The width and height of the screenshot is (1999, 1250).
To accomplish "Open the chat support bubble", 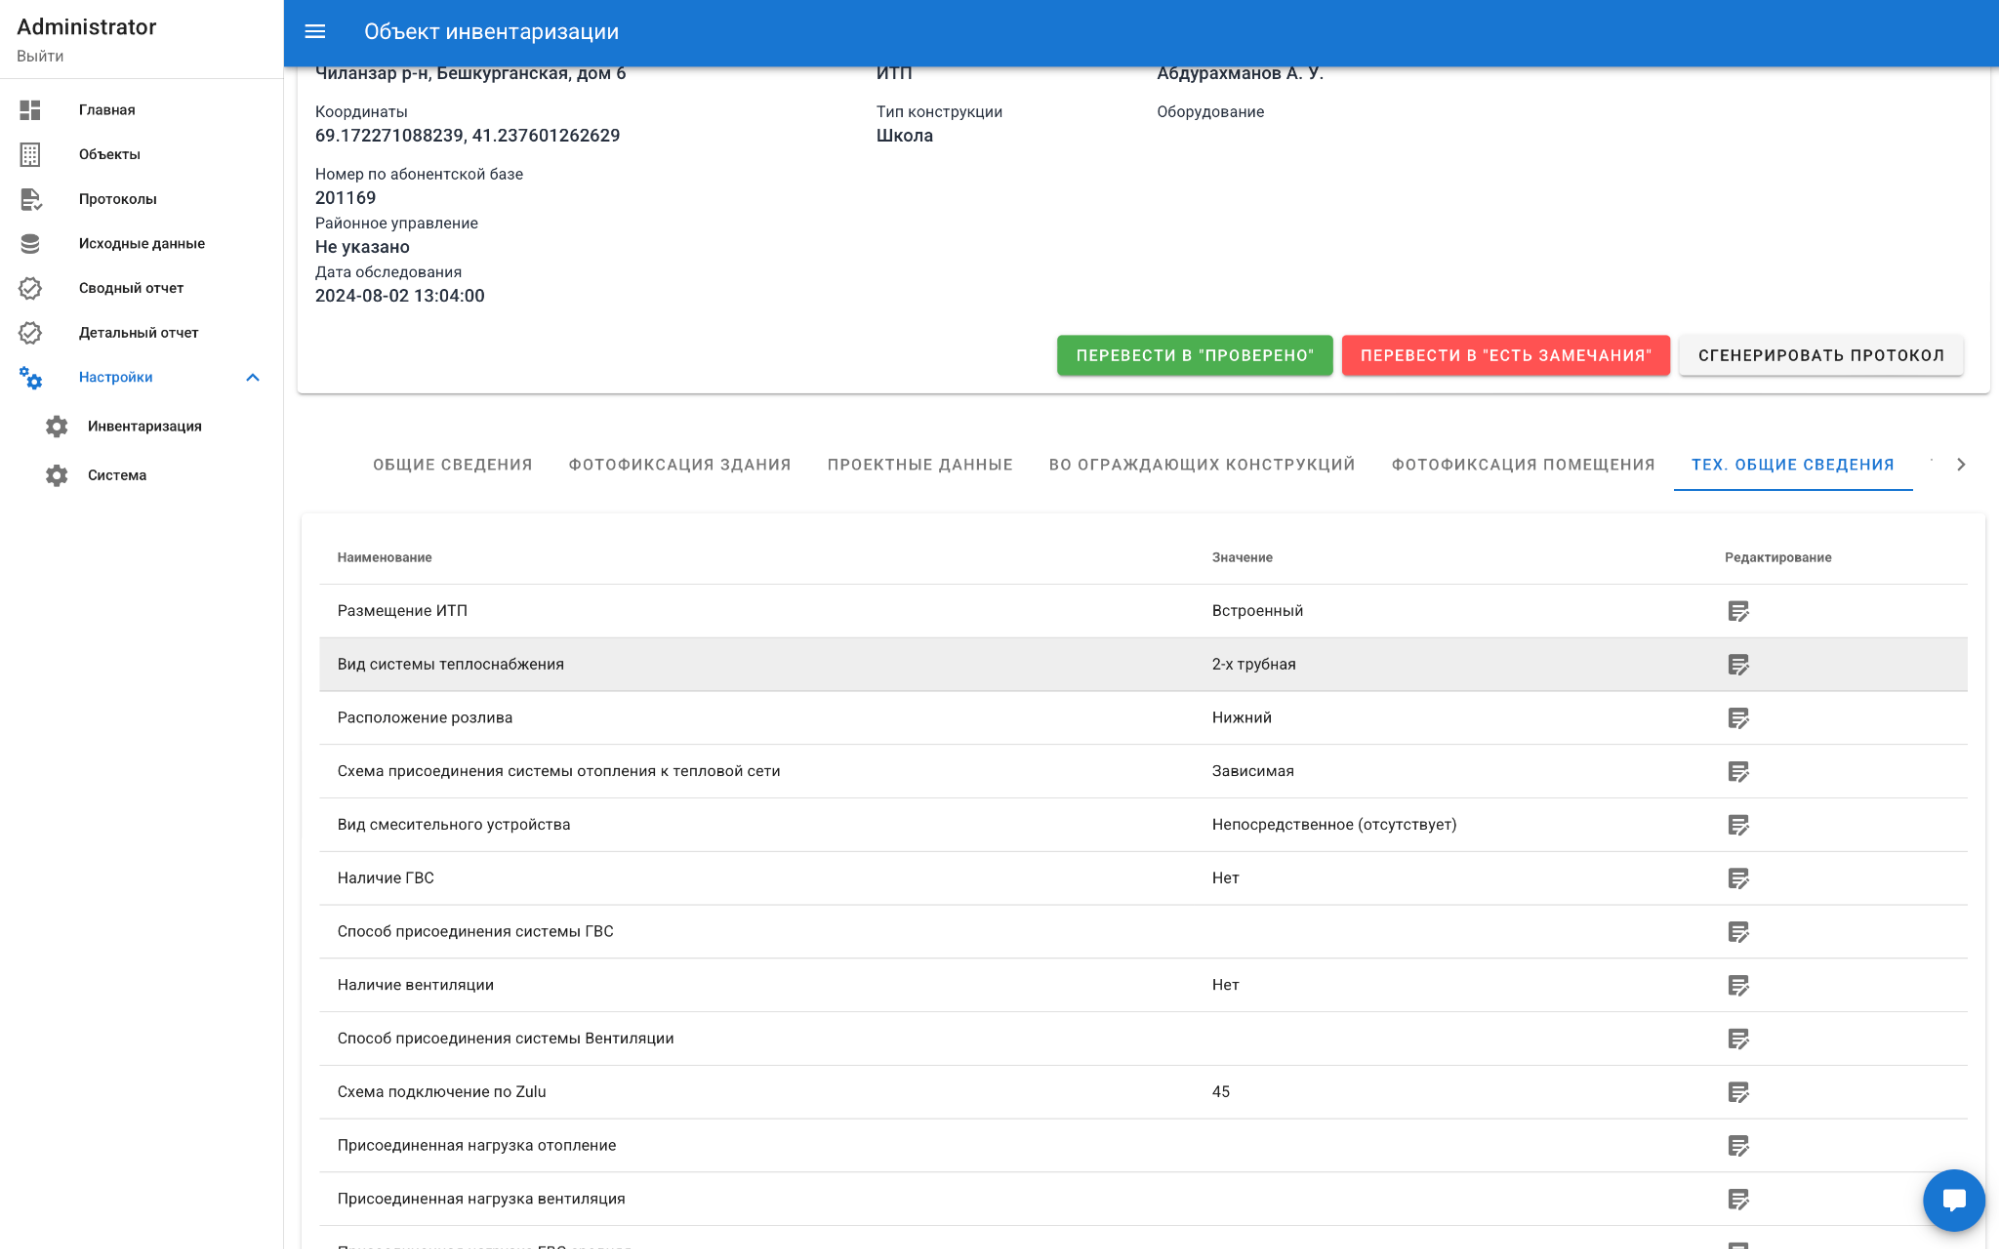I will pos(1953,1199).
